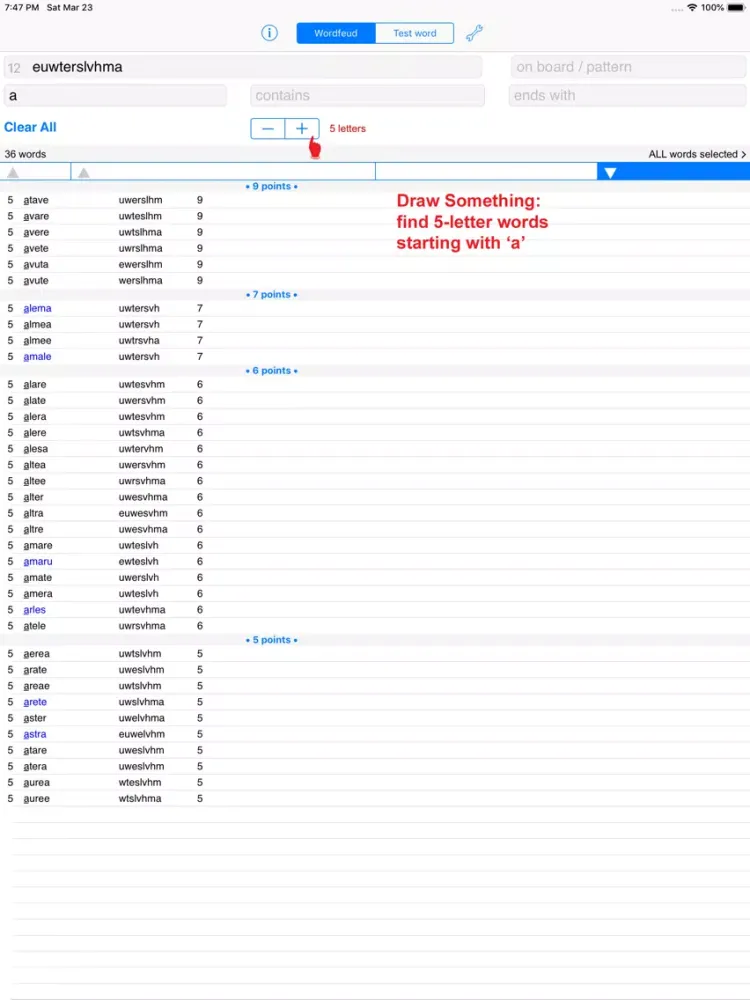Image resolution: width=750 pixels, height=1000 pixels.
Task: Click the starts-with field containing a
Action: (x=115, y=96)
